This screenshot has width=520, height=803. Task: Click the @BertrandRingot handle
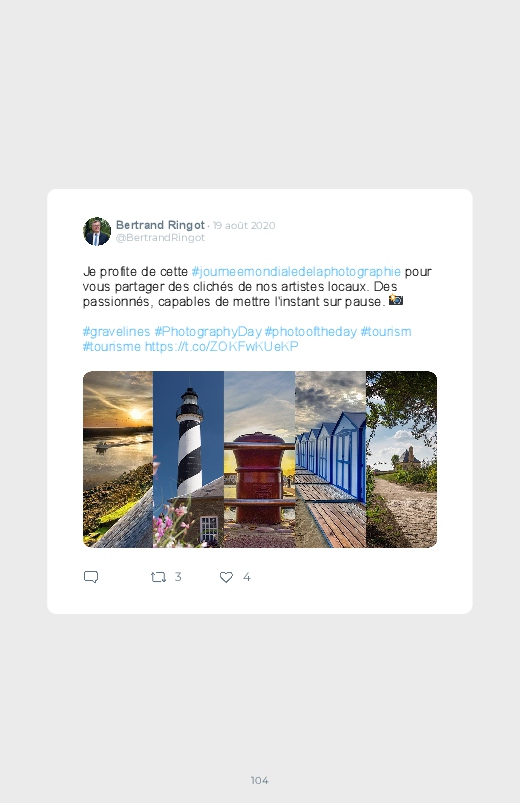[160, 238]
